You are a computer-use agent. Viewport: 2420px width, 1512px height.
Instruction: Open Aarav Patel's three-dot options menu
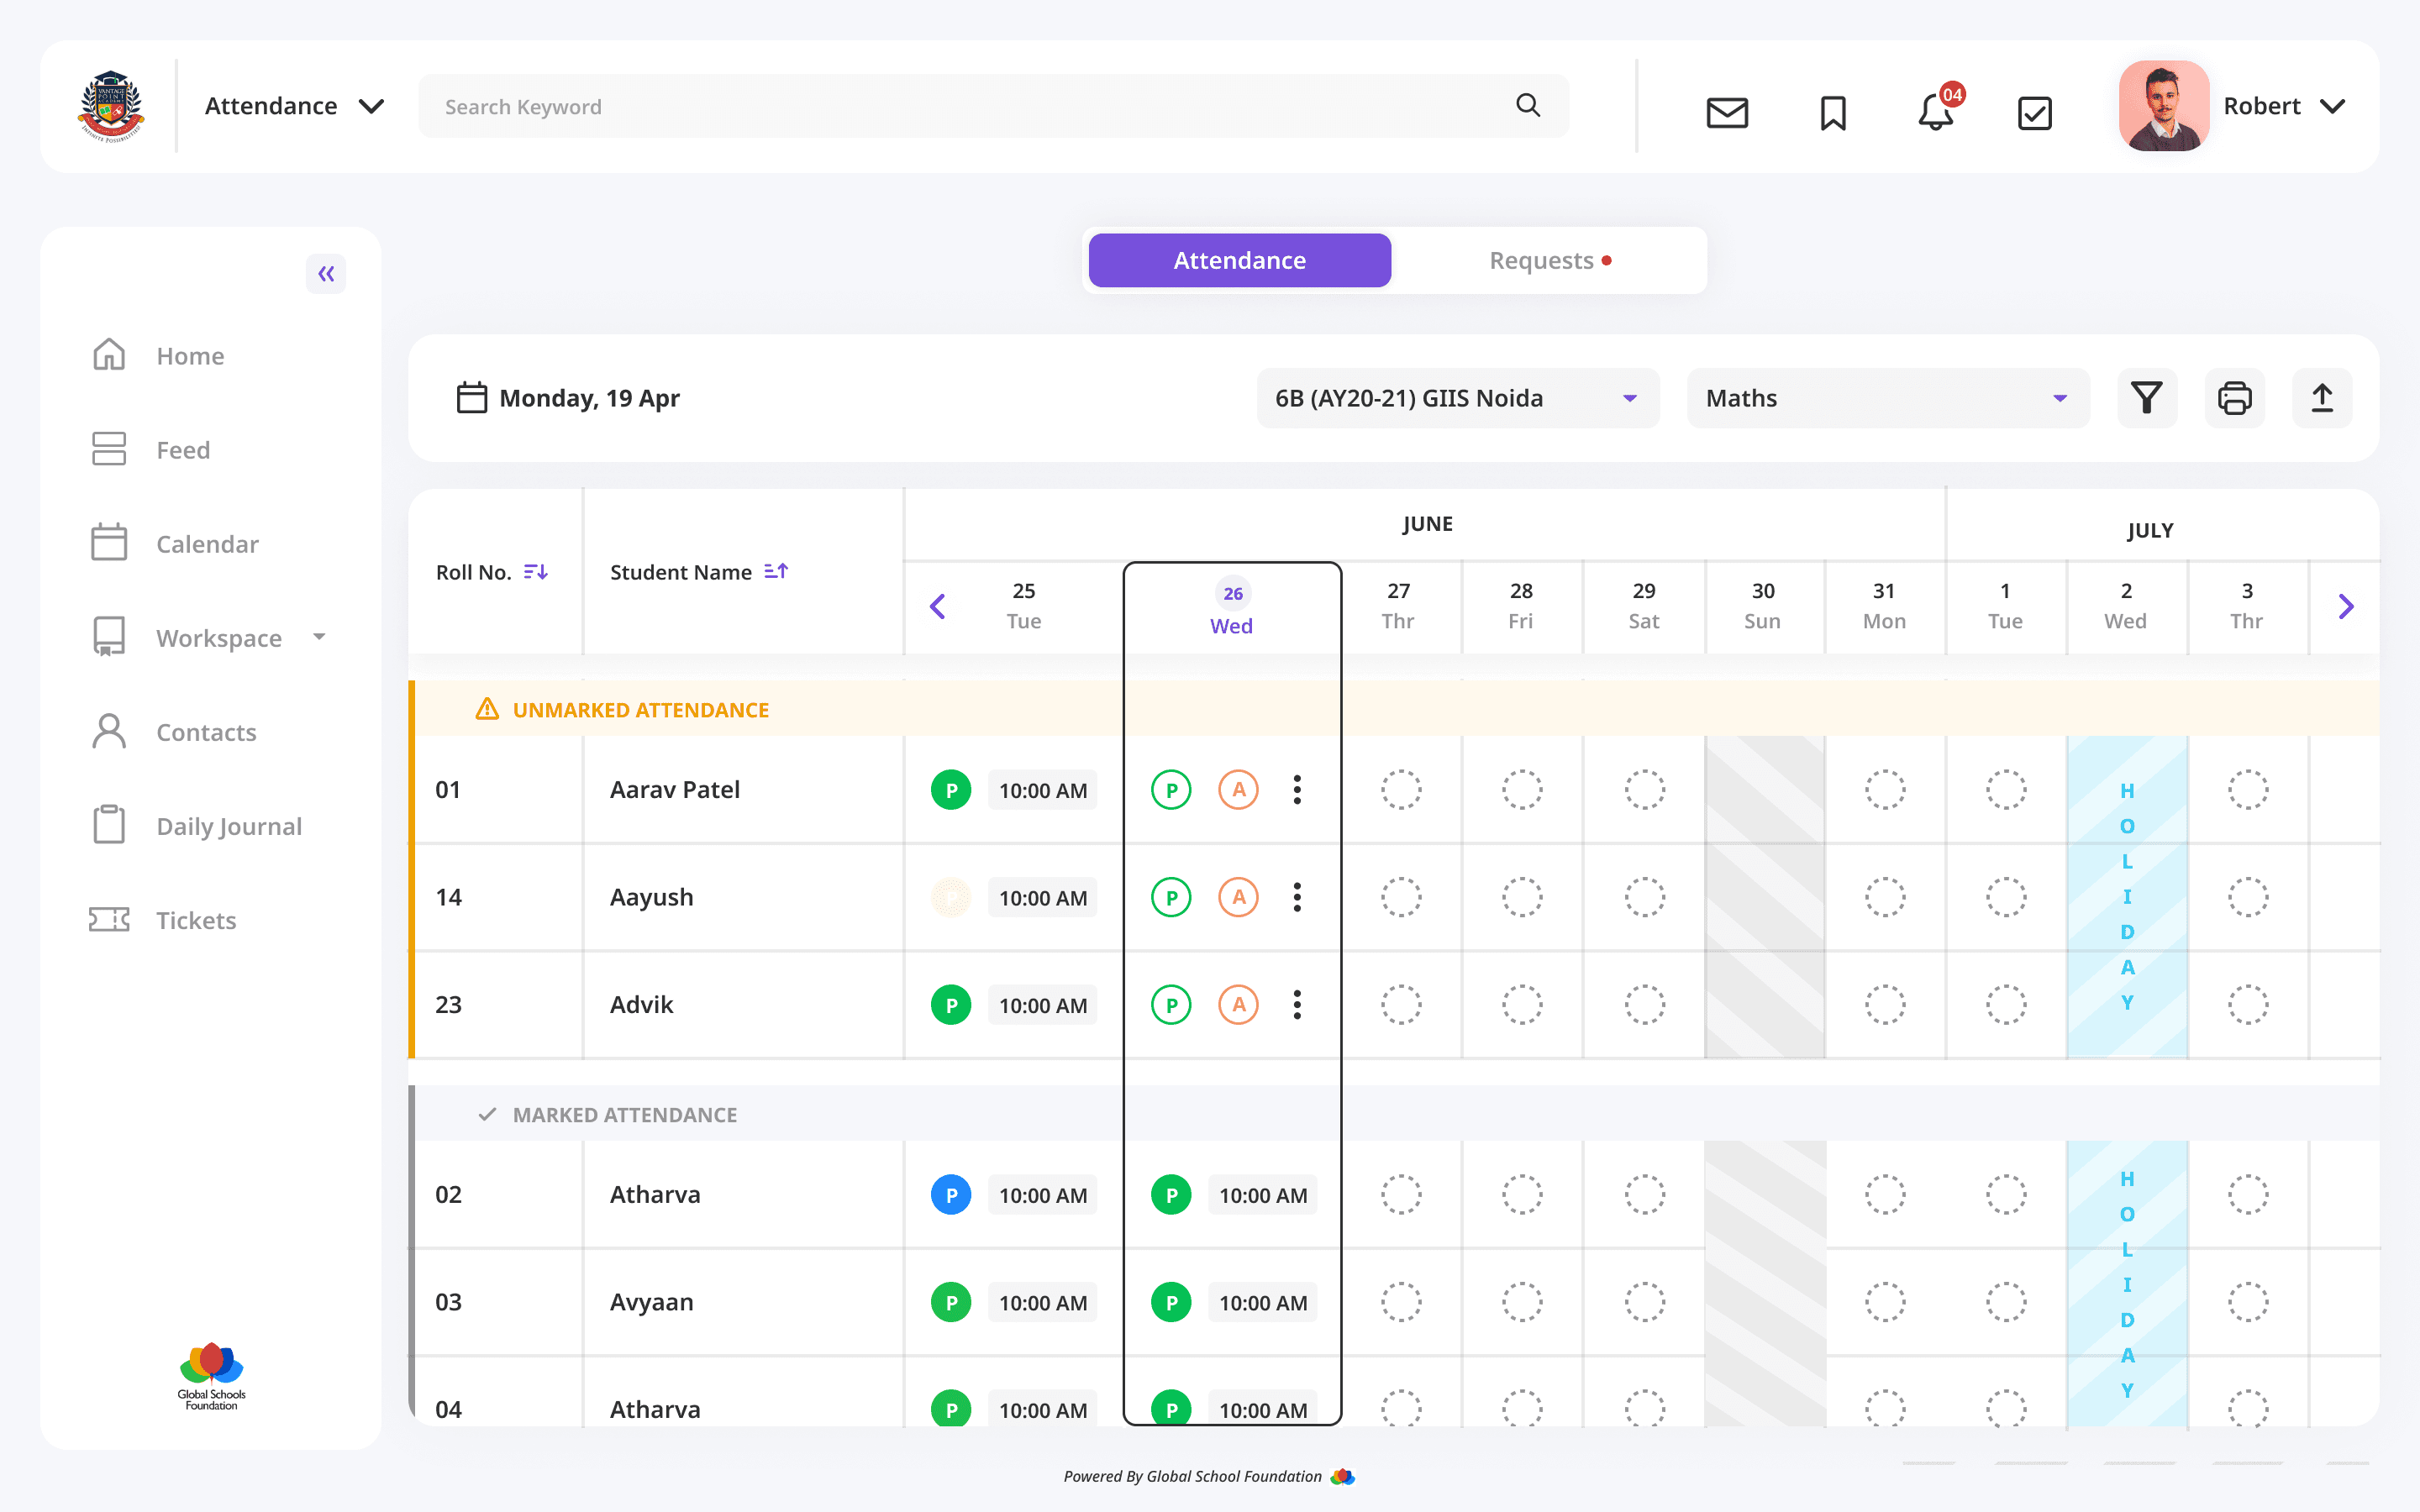coord(1297,790)
